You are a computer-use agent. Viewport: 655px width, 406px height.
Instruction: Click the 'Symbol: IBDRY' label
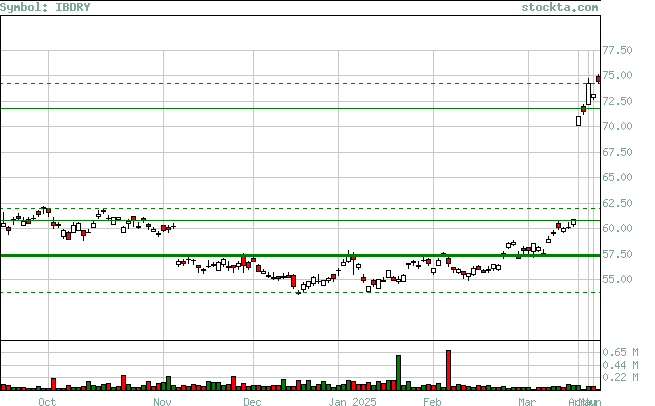pyautogui.click(x=45, y=7)
